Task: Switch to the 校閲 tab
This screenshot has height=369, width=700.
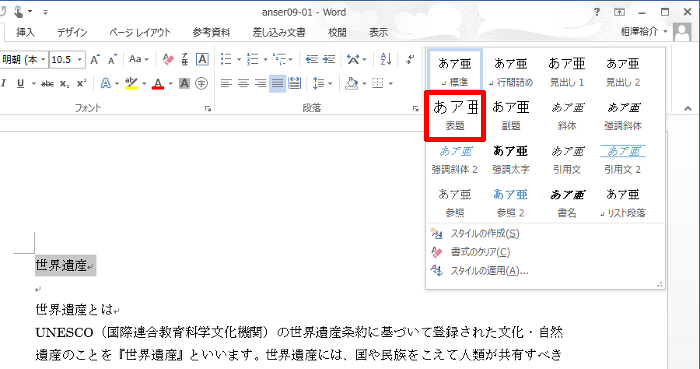Action: click(x=337, y=33)
